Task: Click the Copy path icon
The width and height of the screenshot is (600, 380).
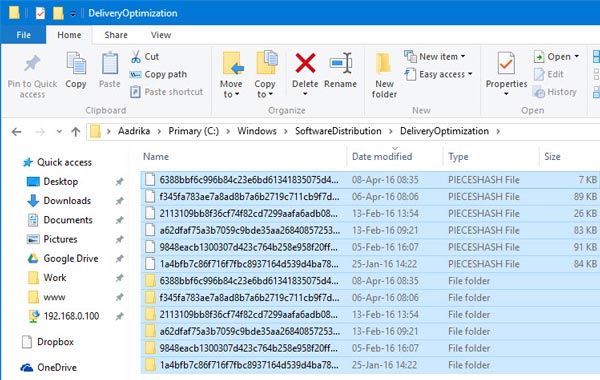Action: click(135, 75)
